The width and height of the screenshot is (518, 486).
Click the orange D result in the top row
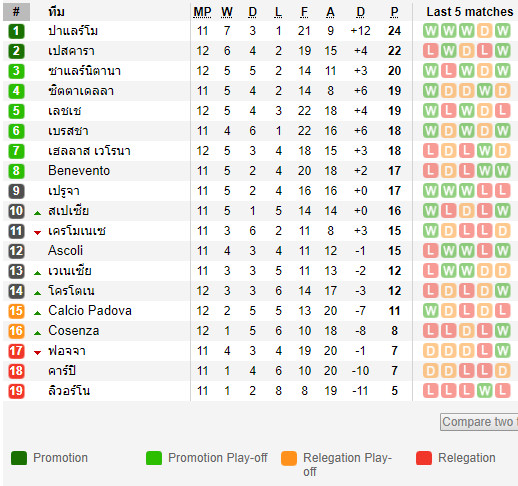(484, 31)
